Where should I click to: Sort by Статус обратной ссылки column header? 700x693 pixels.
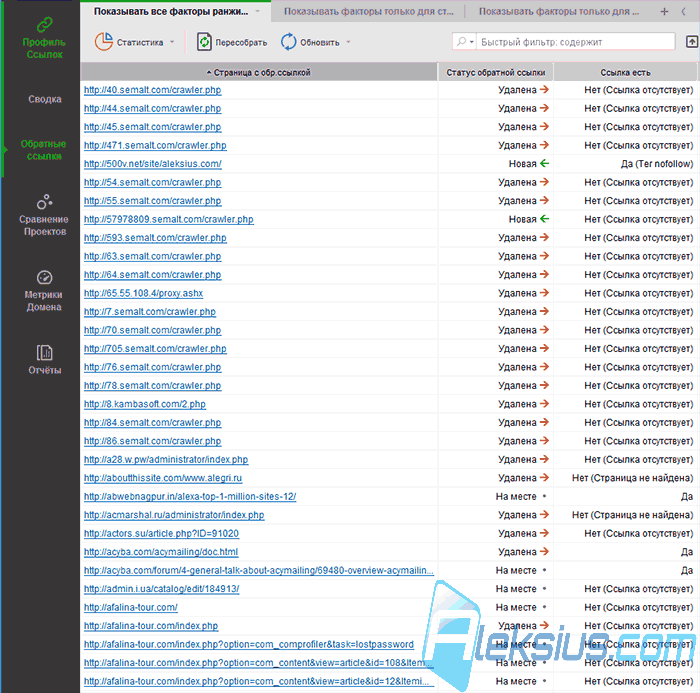pos(496,72)
